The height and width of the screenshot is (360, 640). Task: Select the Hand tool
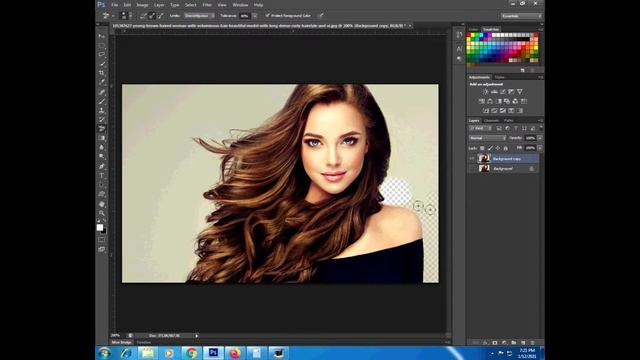[102, 204]
